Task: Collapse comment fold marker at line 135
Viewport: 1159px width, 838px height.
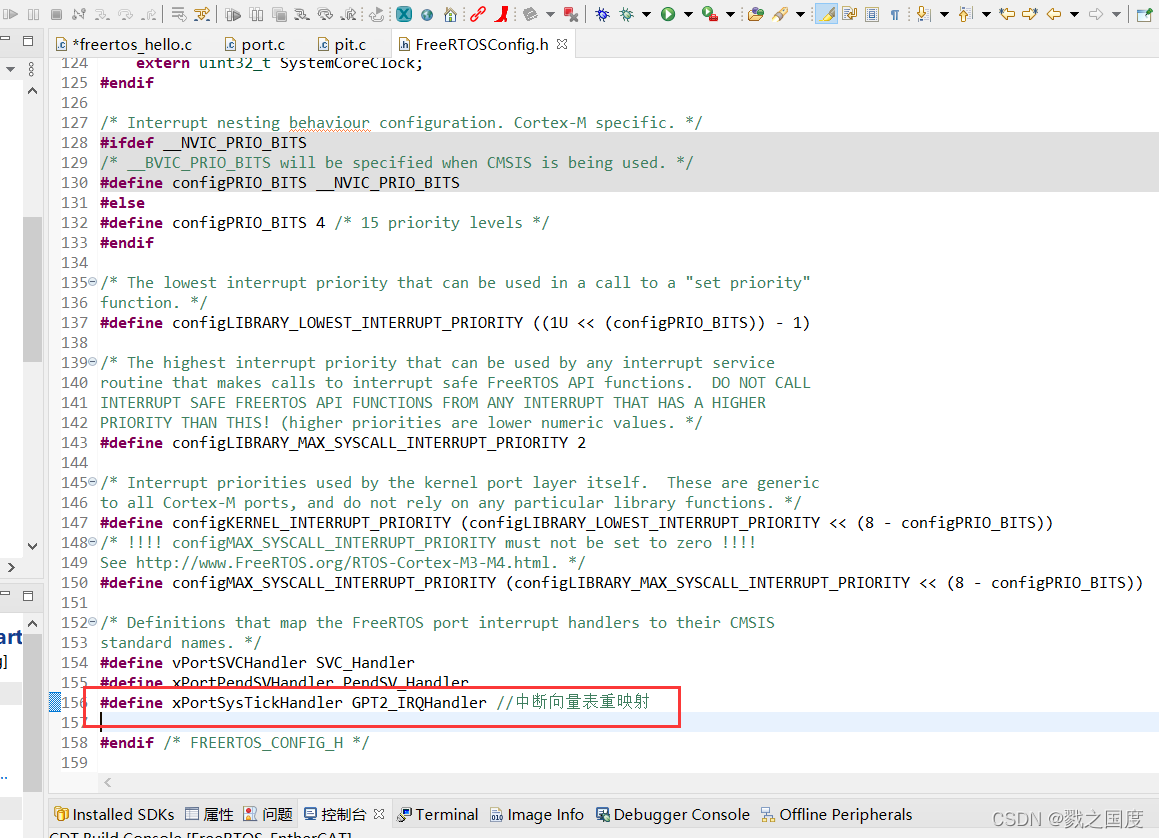Action: pos(92,282)
